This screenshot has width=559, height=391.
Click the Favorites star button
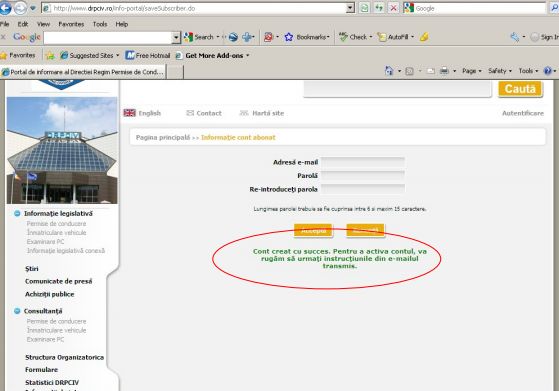point(18,55)
